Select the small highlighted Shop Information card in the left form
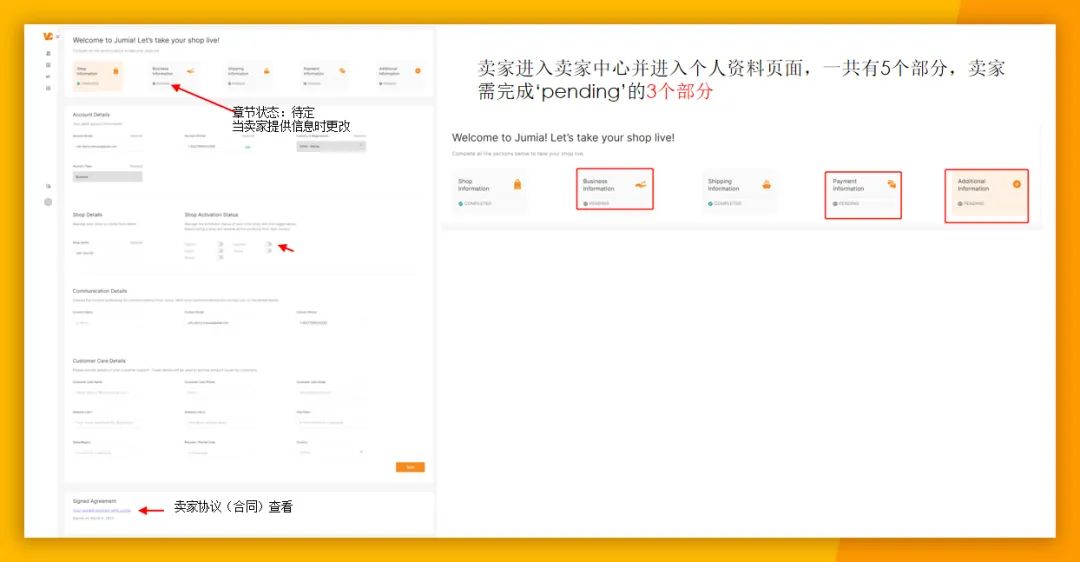The image size is (1080, 562). pos(98,76)
